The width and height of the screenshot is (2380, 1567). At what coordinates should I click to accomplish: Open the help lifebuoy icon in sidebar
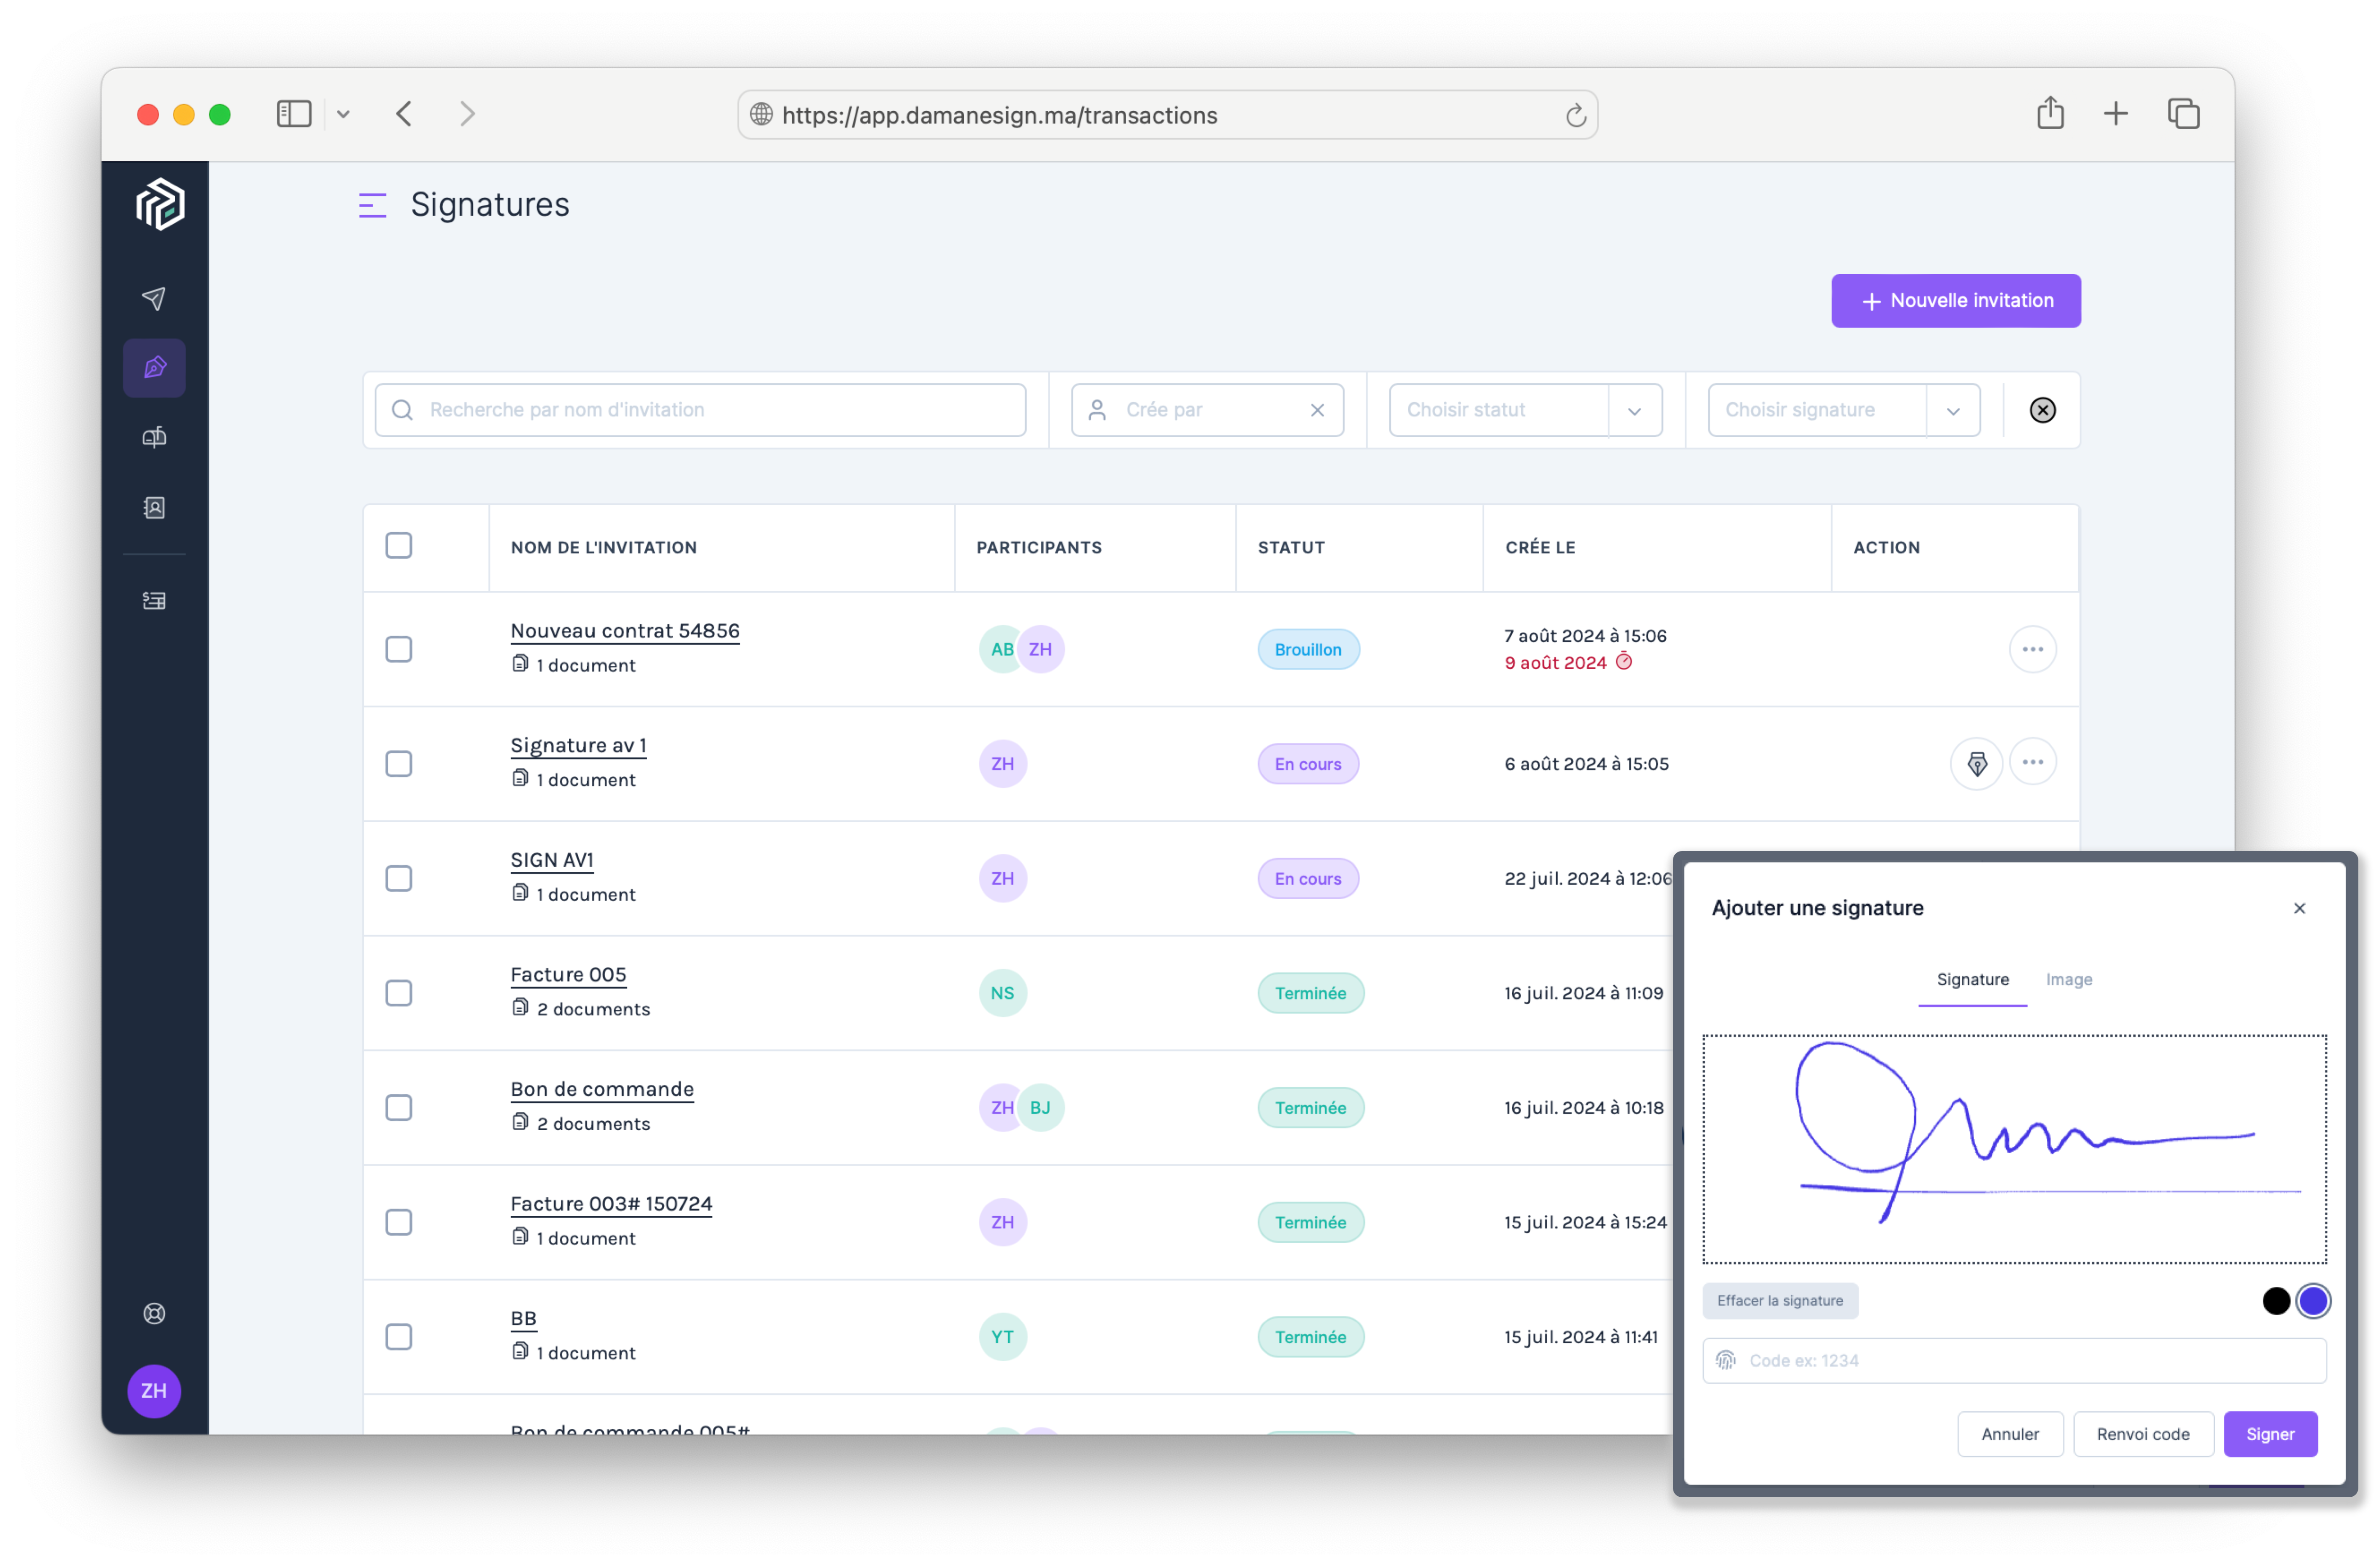154,1313
